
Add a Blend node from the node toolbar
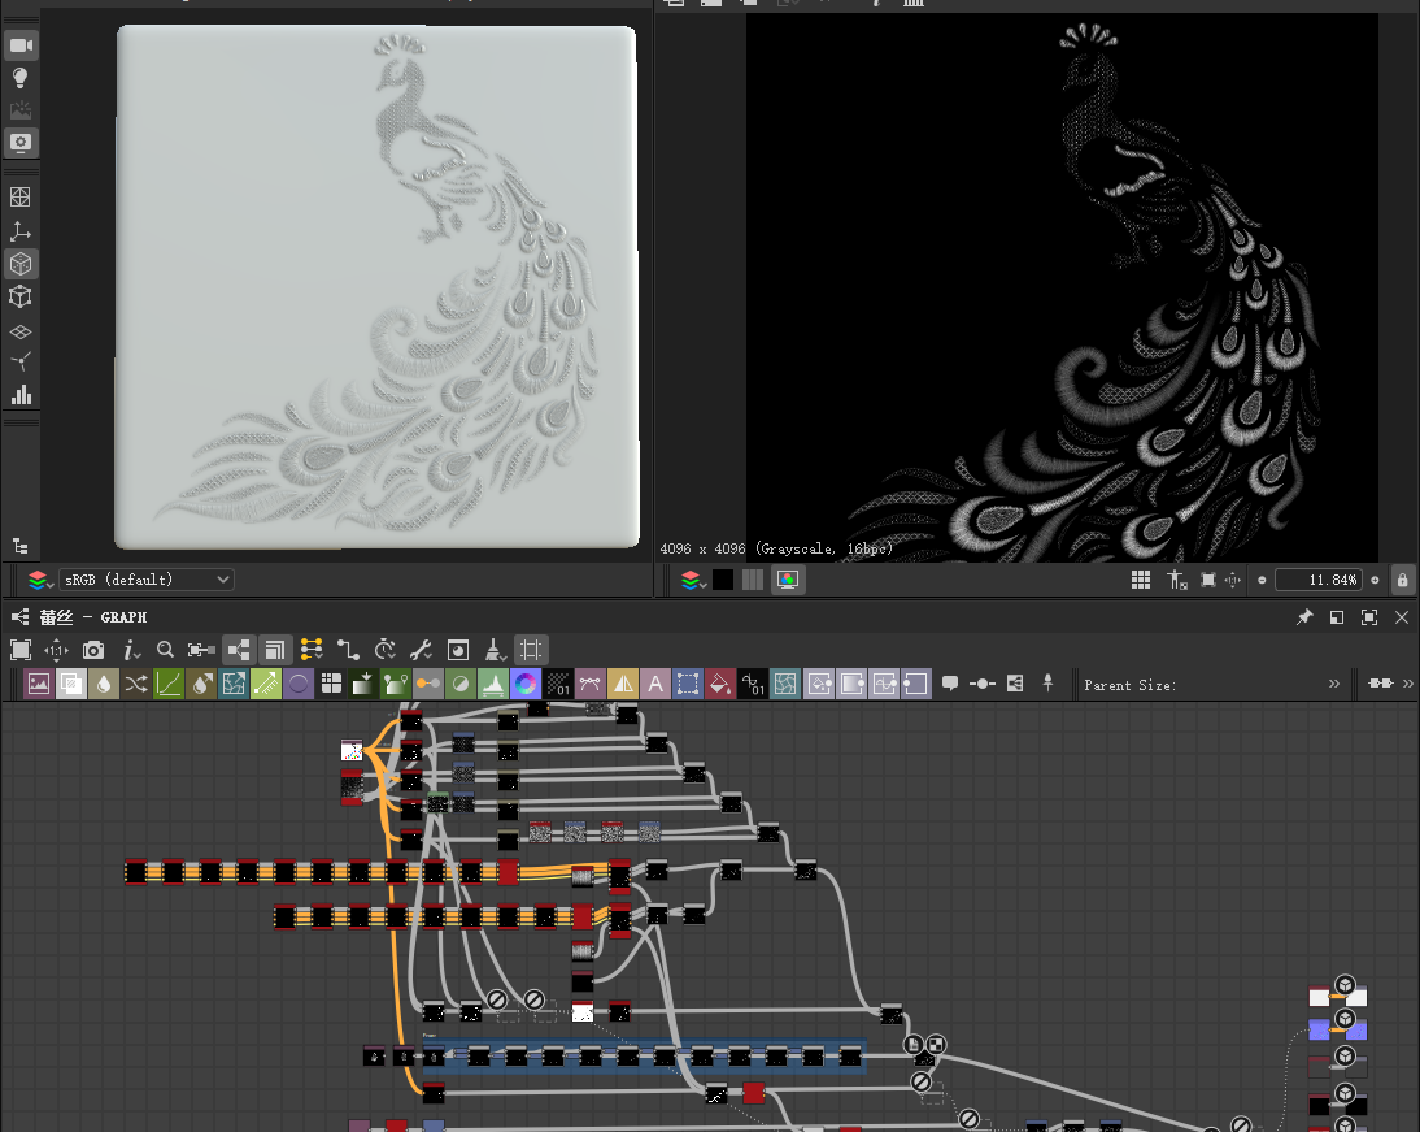pos(71,684)
